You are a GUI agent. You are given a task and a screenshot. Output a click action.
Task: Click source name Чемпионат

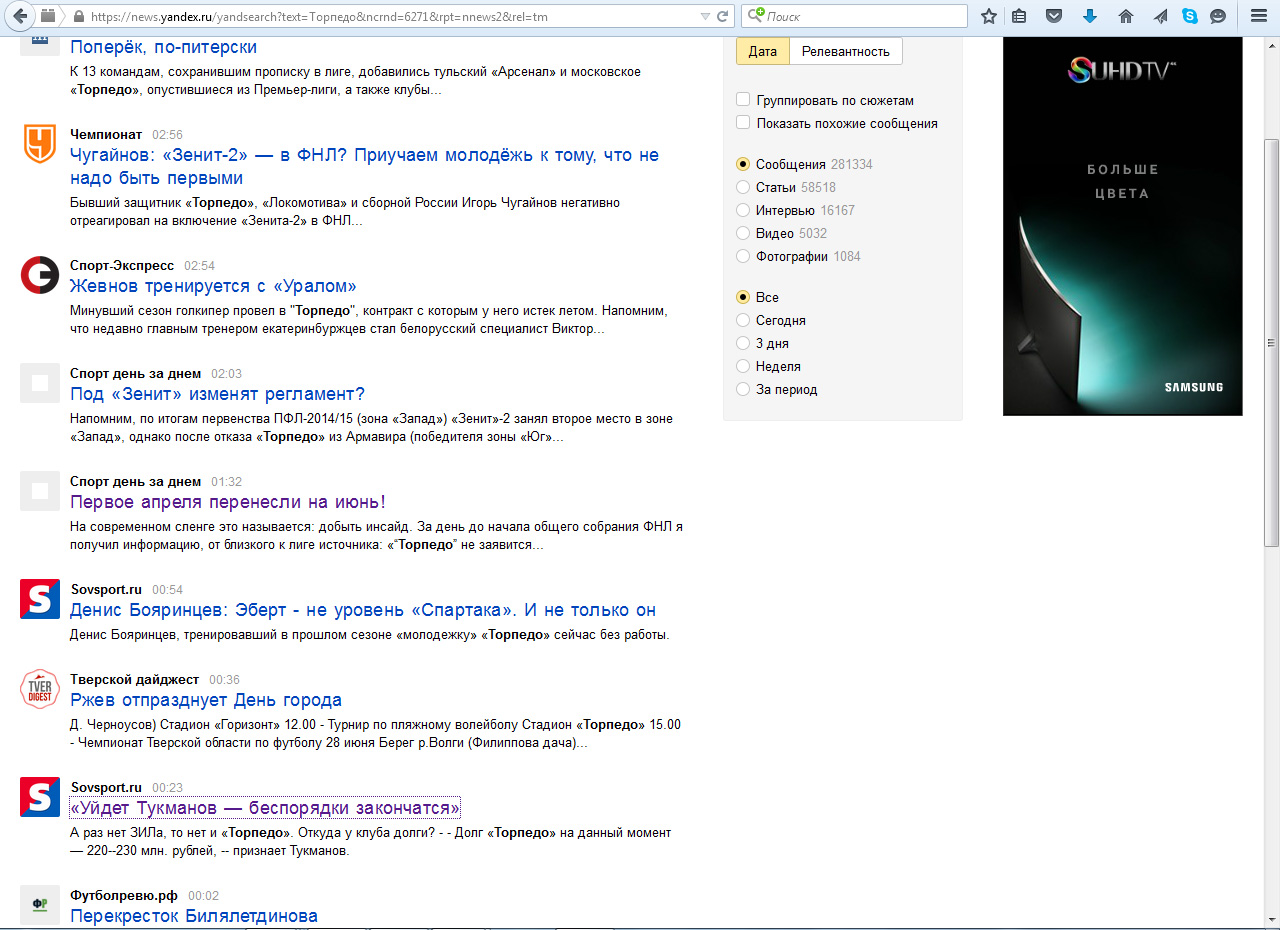(x=106, y=134)
